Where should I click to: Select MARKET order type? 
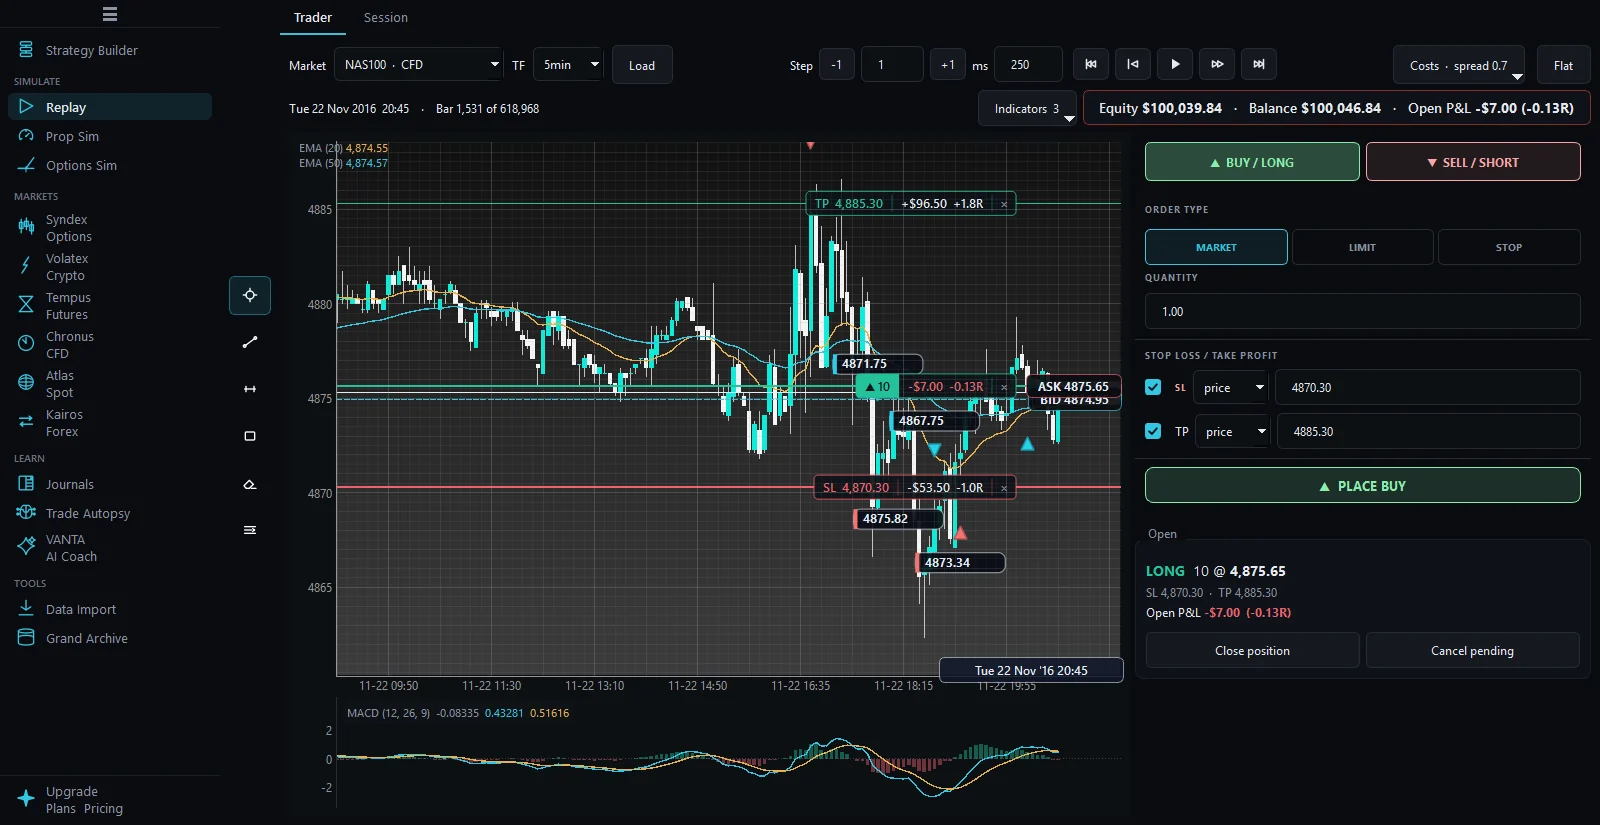pos(1216,247)
